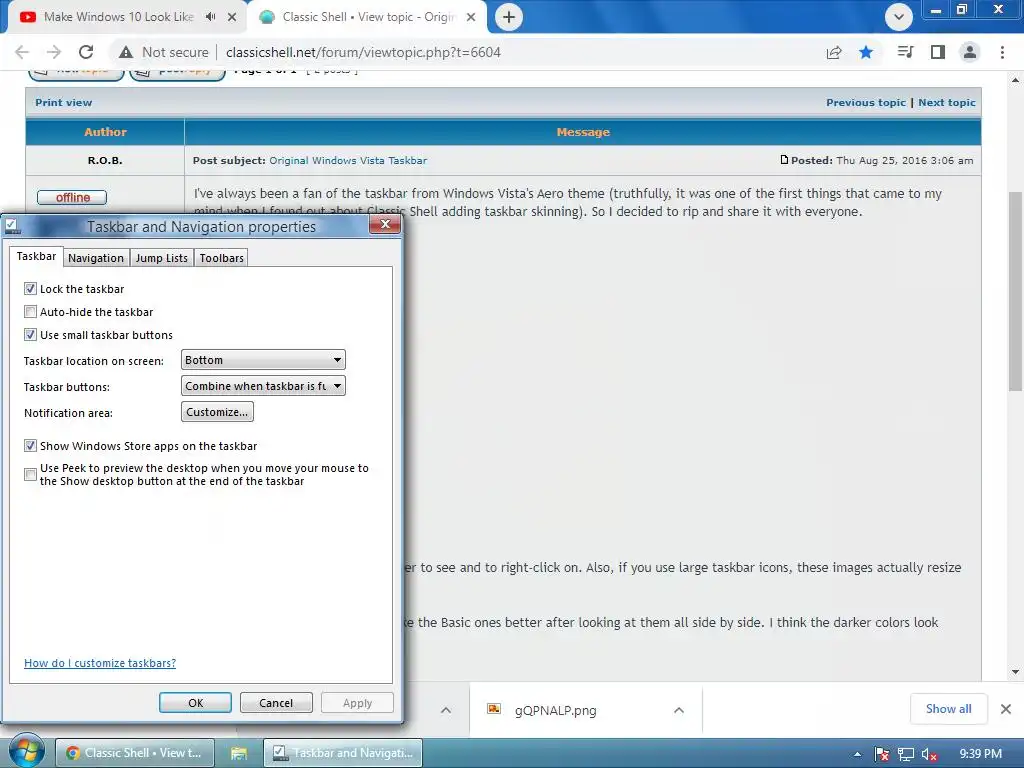Enable Use Peek to preview desktop
Screen dimensions: 1024x768
point(30,475)
